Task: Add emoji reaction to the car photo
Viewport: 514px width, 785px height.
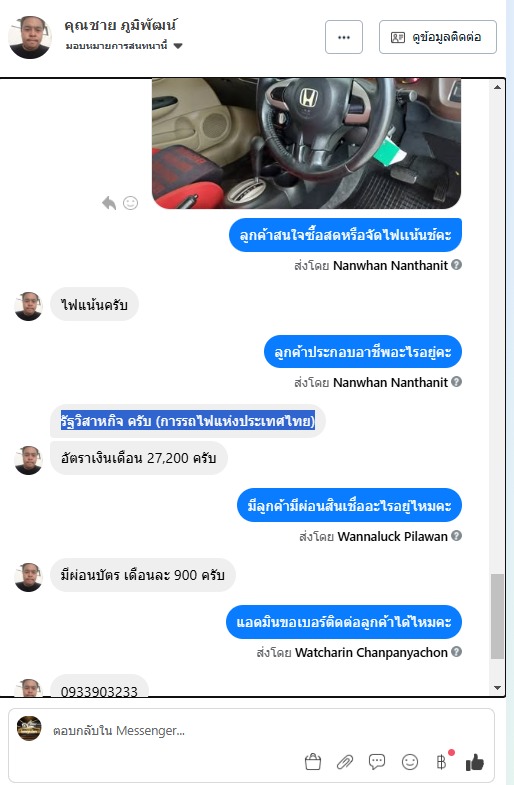Action: pos(131,203)
